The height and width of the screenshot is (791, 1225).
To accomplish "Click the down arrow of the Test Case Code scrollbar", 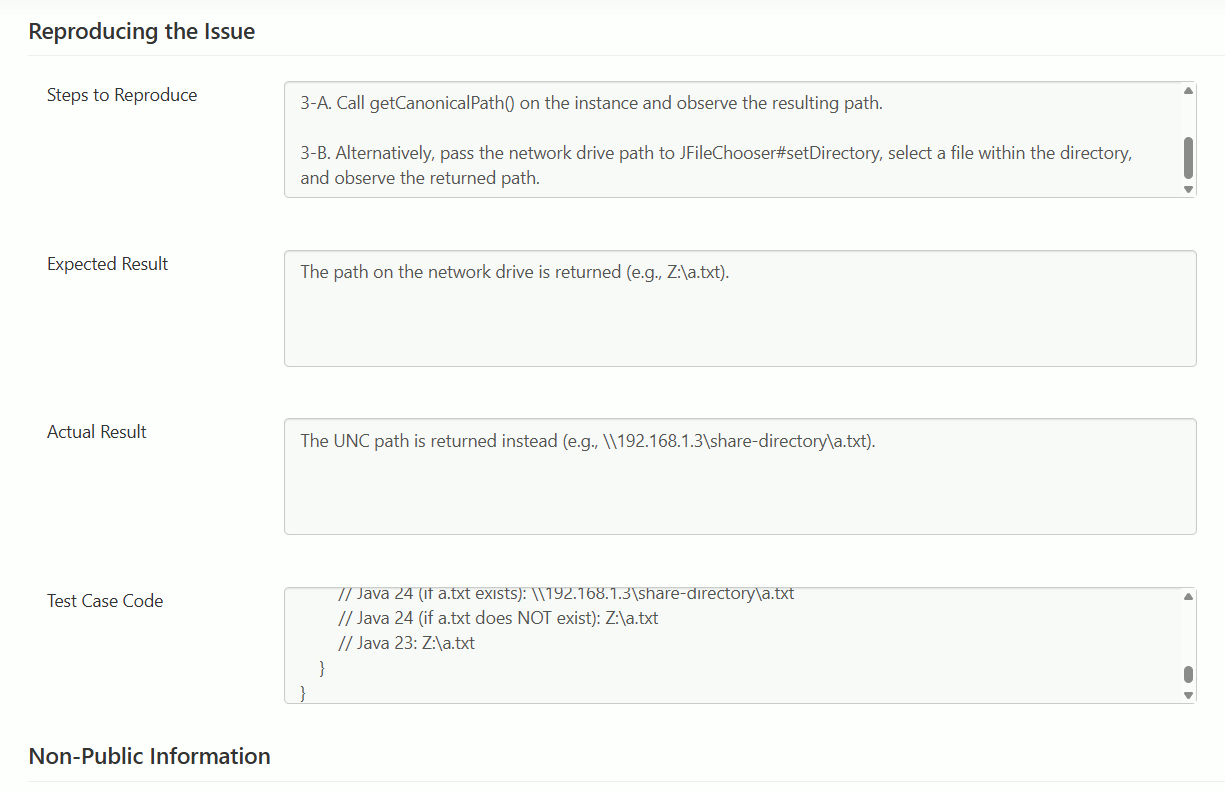I will [x=1188, y=695].
